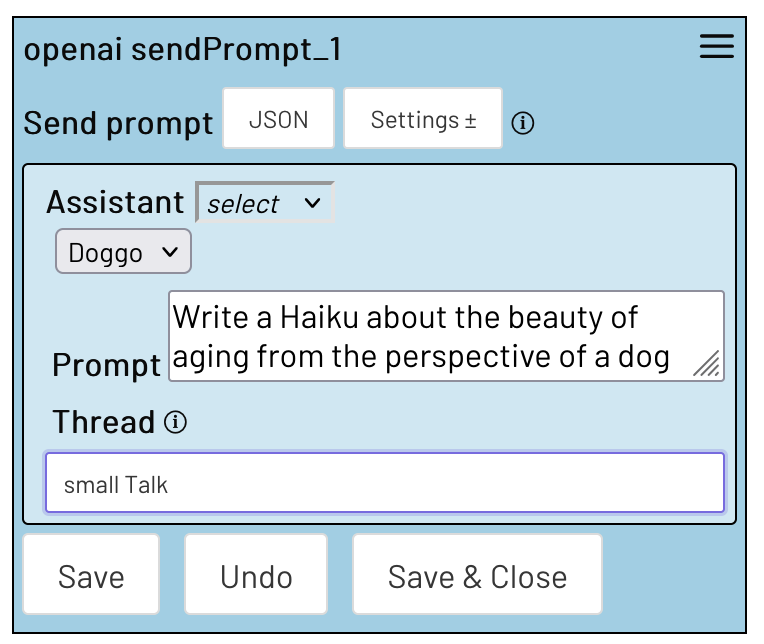Screen dimensions: 764x644
Task: Click the Prompt textarea resize handle
Action: pos(708,366)
